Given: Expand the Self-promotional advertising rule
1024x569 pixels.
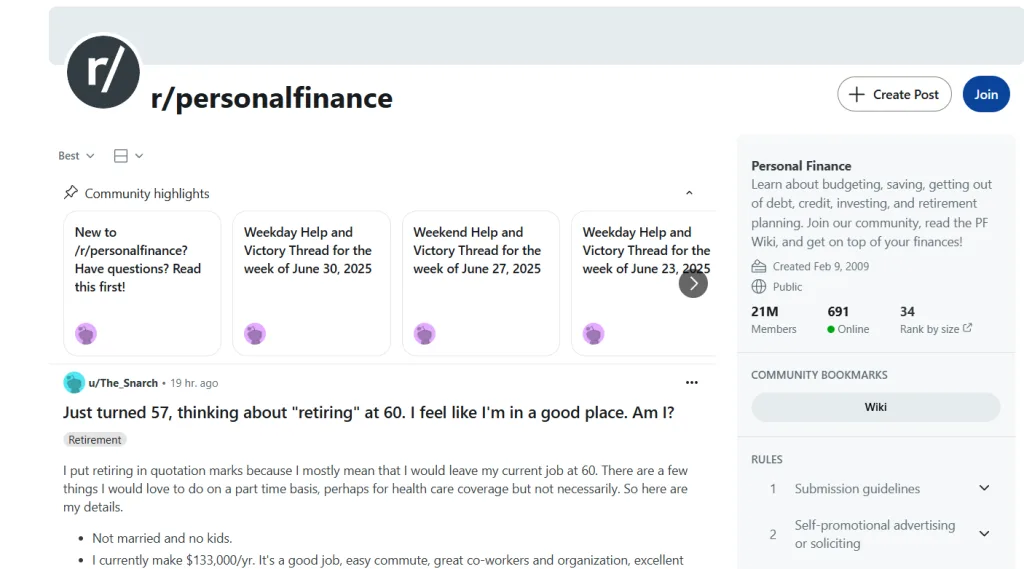Looking at the screenshot, I should point(984,534).
